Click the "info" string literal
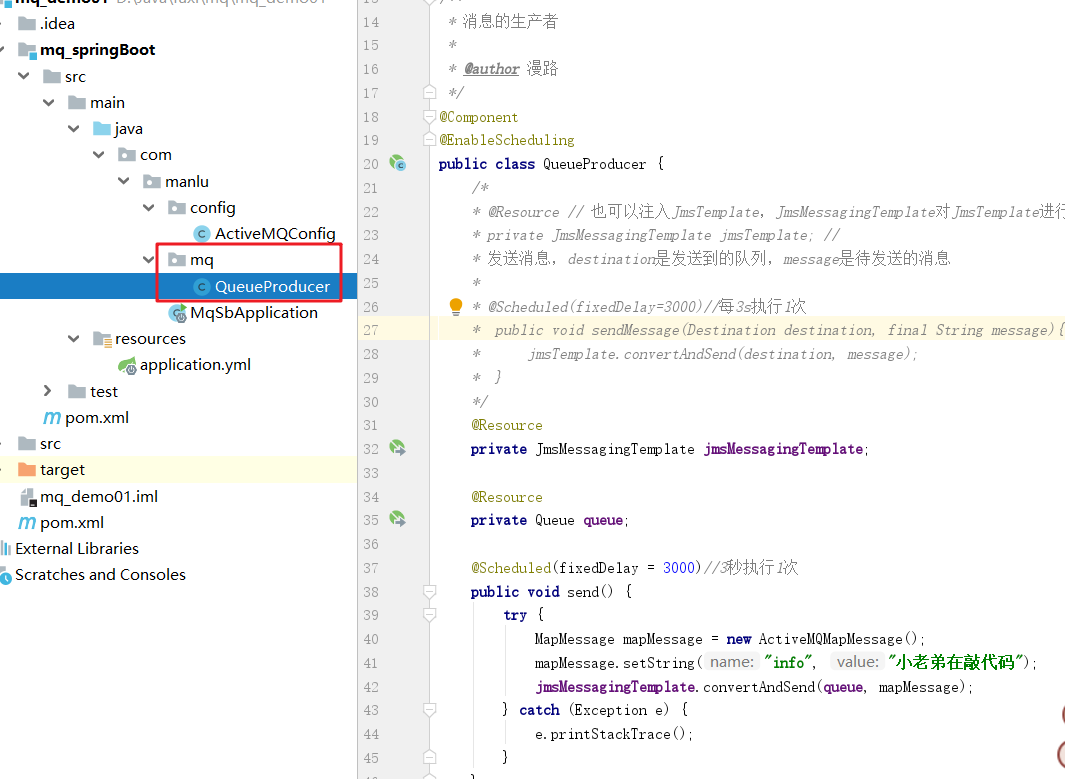Viewport: 1065px width, 779px height. pos(789,662)
